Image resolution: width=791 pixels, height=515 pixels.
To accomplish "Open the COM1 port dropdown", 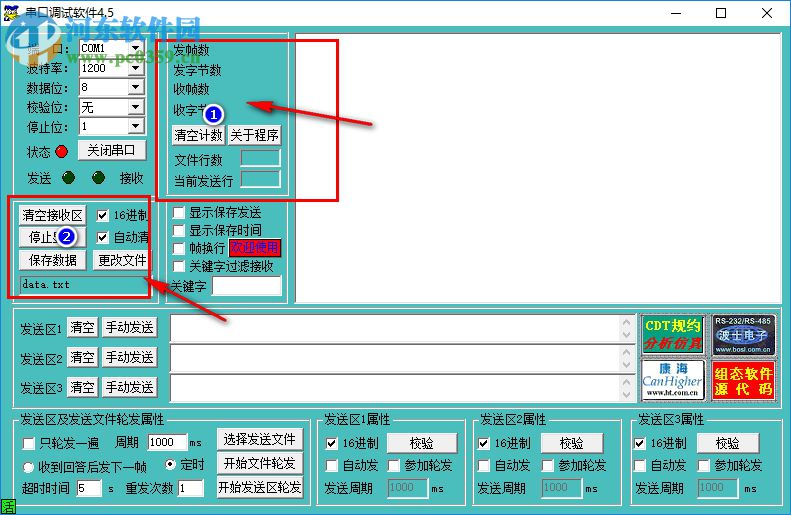I will (x=135, y=48).
